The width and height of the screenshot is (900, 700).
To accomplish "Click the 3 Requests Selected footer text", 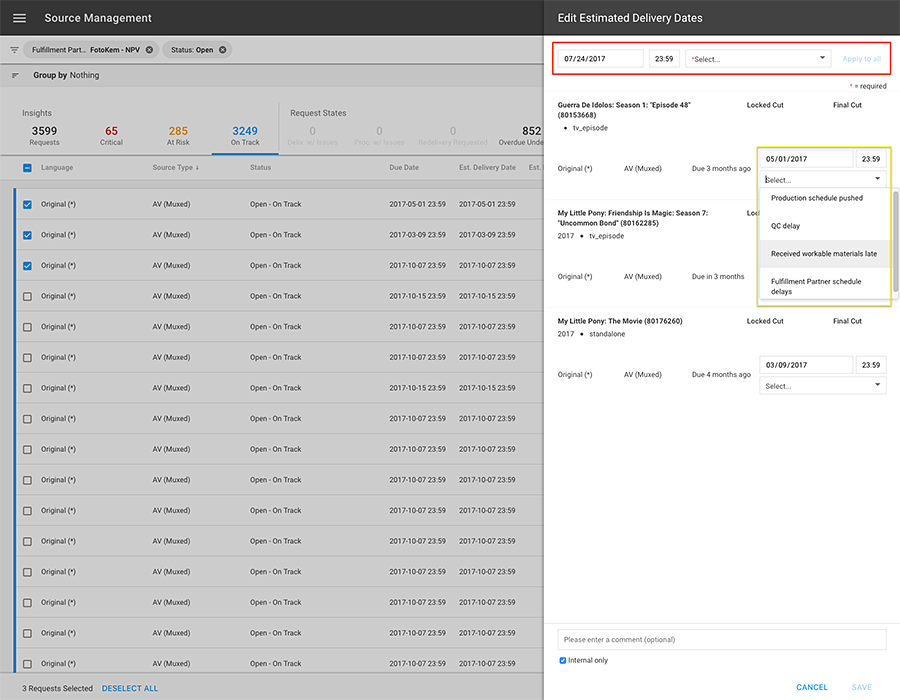I will [57, 688].
